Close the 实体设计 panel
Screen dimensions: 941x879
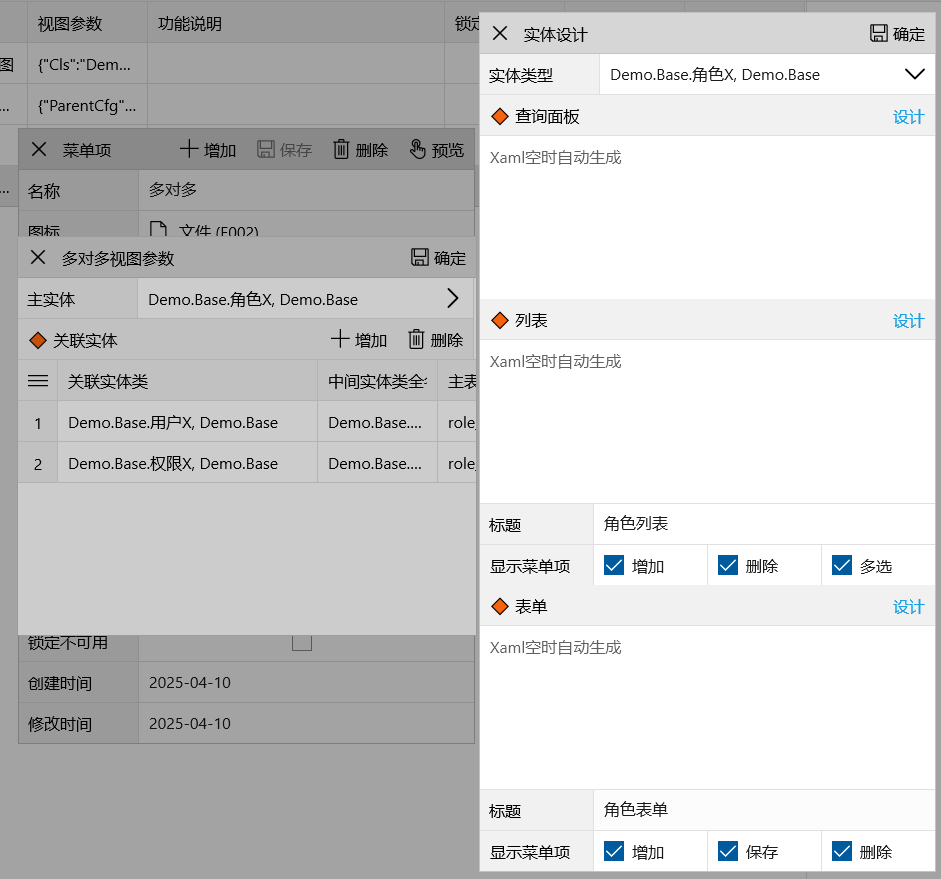coord(500,33)
